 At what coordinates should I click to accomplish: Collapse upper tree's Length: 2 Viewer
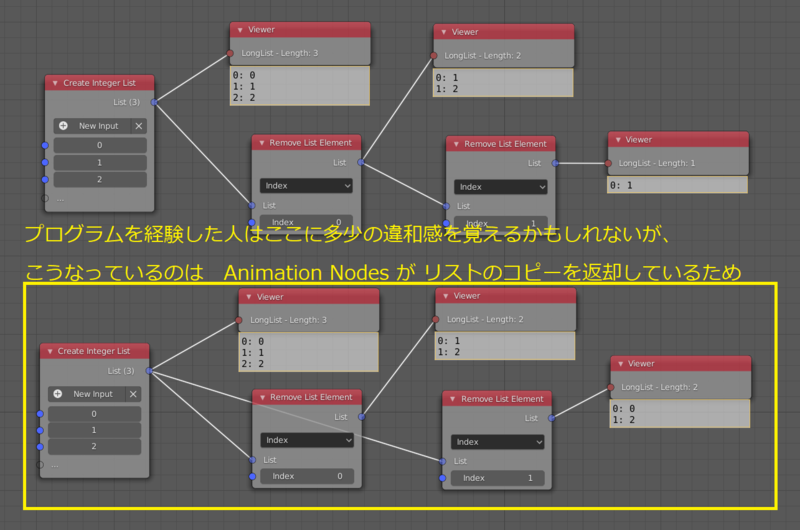(443, 32)
